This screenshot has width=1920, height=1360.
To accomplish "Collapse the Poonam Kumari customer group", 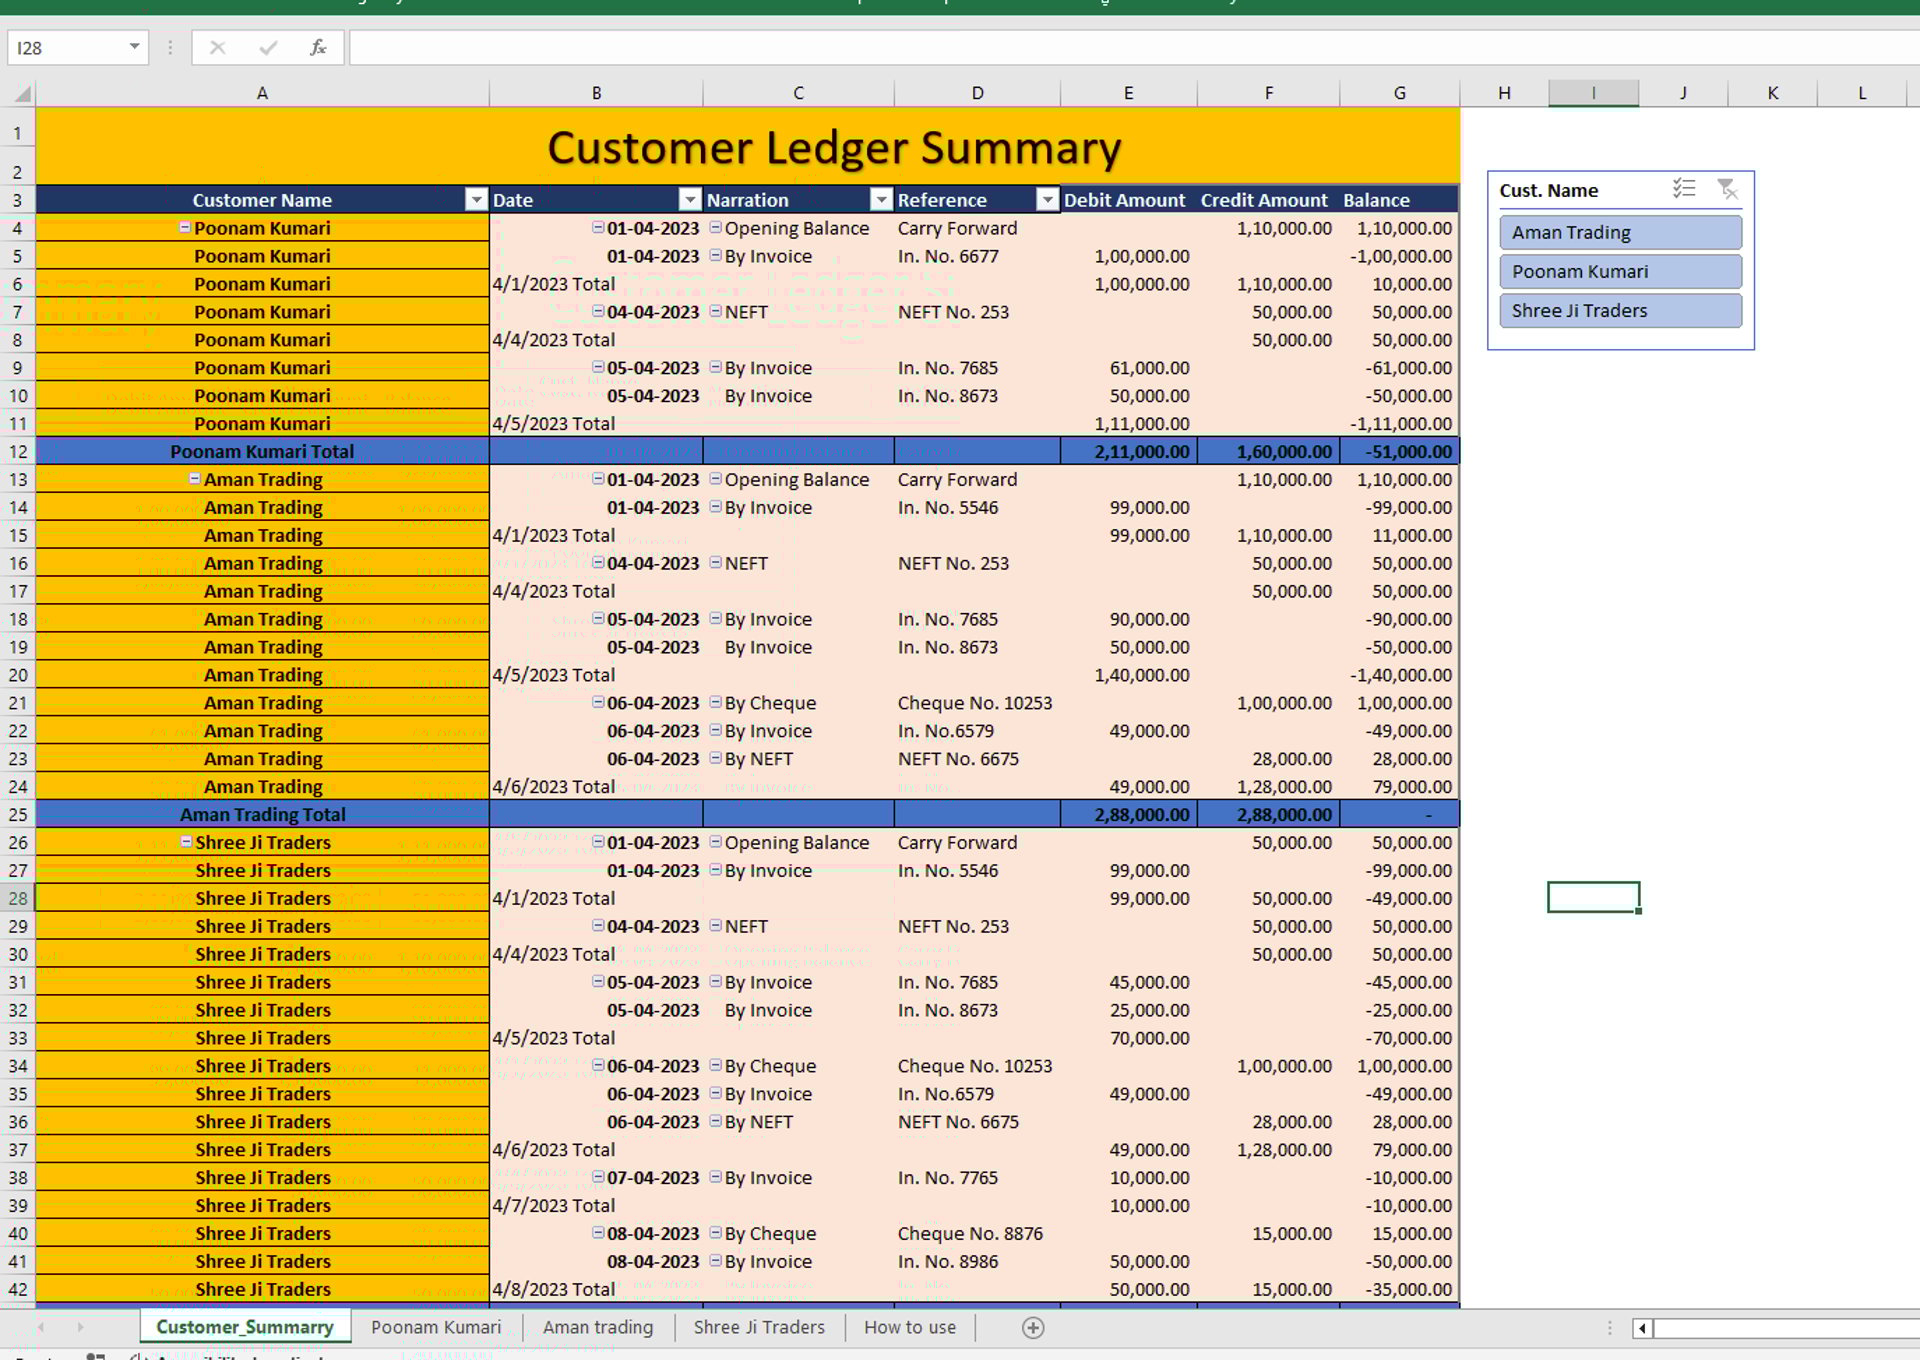I will (x=185, y=228).
